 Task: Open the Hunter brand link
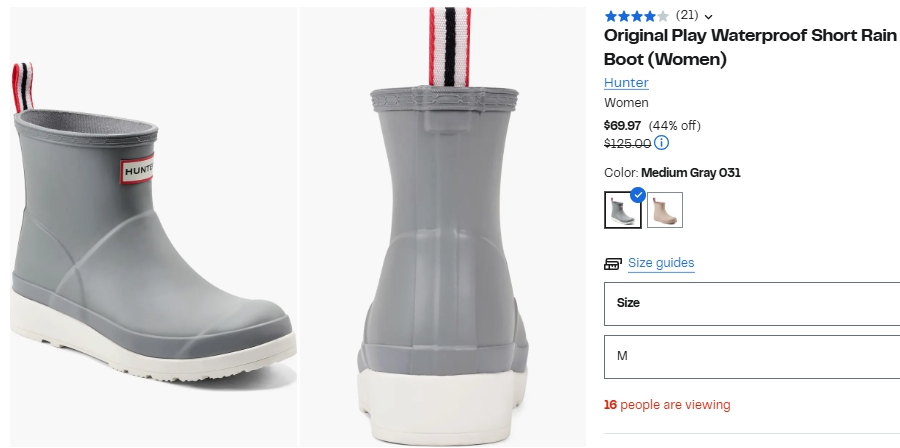pyautogui.click(x=626, y=83)
